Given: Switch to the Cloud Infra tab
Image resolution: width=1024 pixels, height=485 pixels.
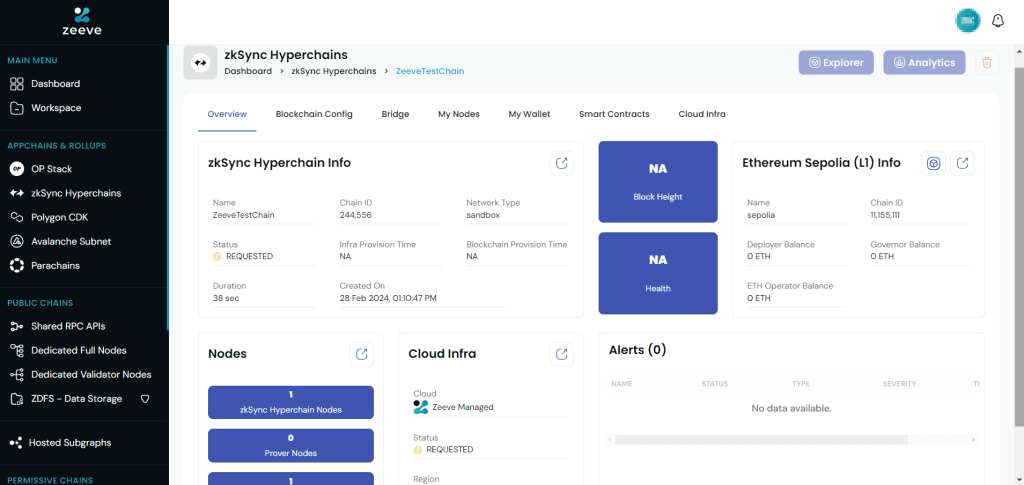Looking at the screenshot, I should [x=702, y=114].
